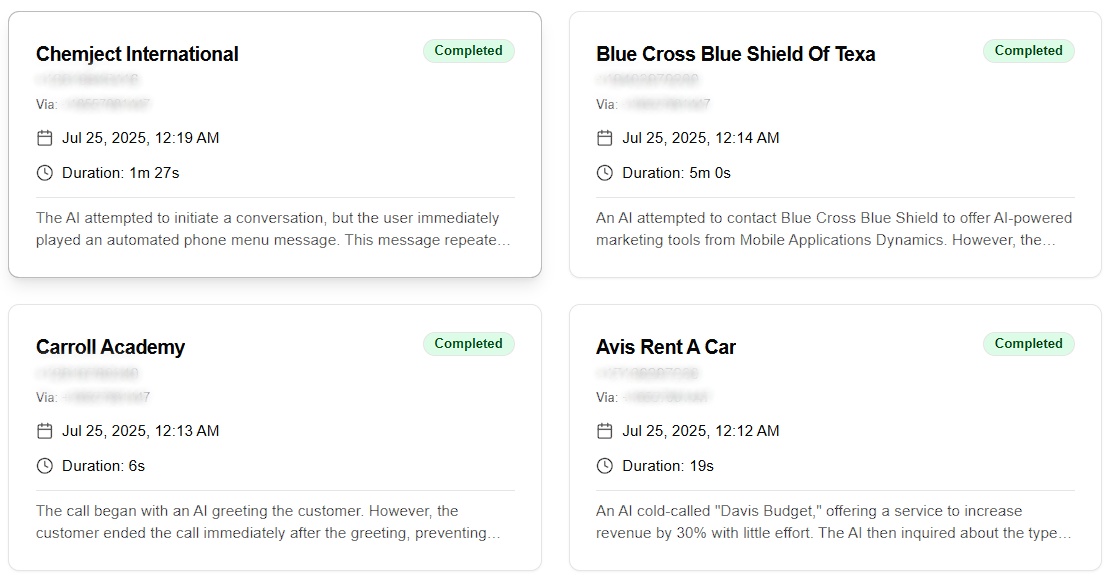Screen dimensions: 1113x583
Task: Expand the Avis Rent A Car summary
Action: point(830,521)
